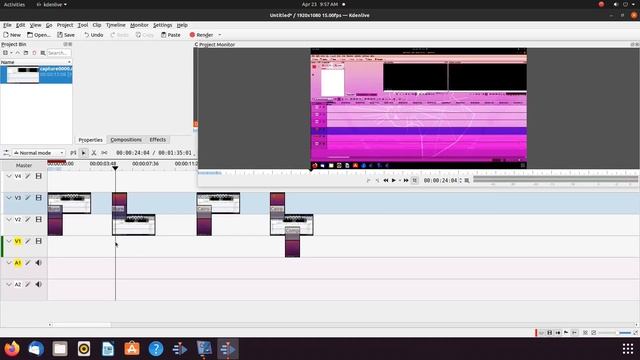640x360 pixels.
Task: Open the track compositing menu left of Normal mode
Action: click(x=6, y=153)
